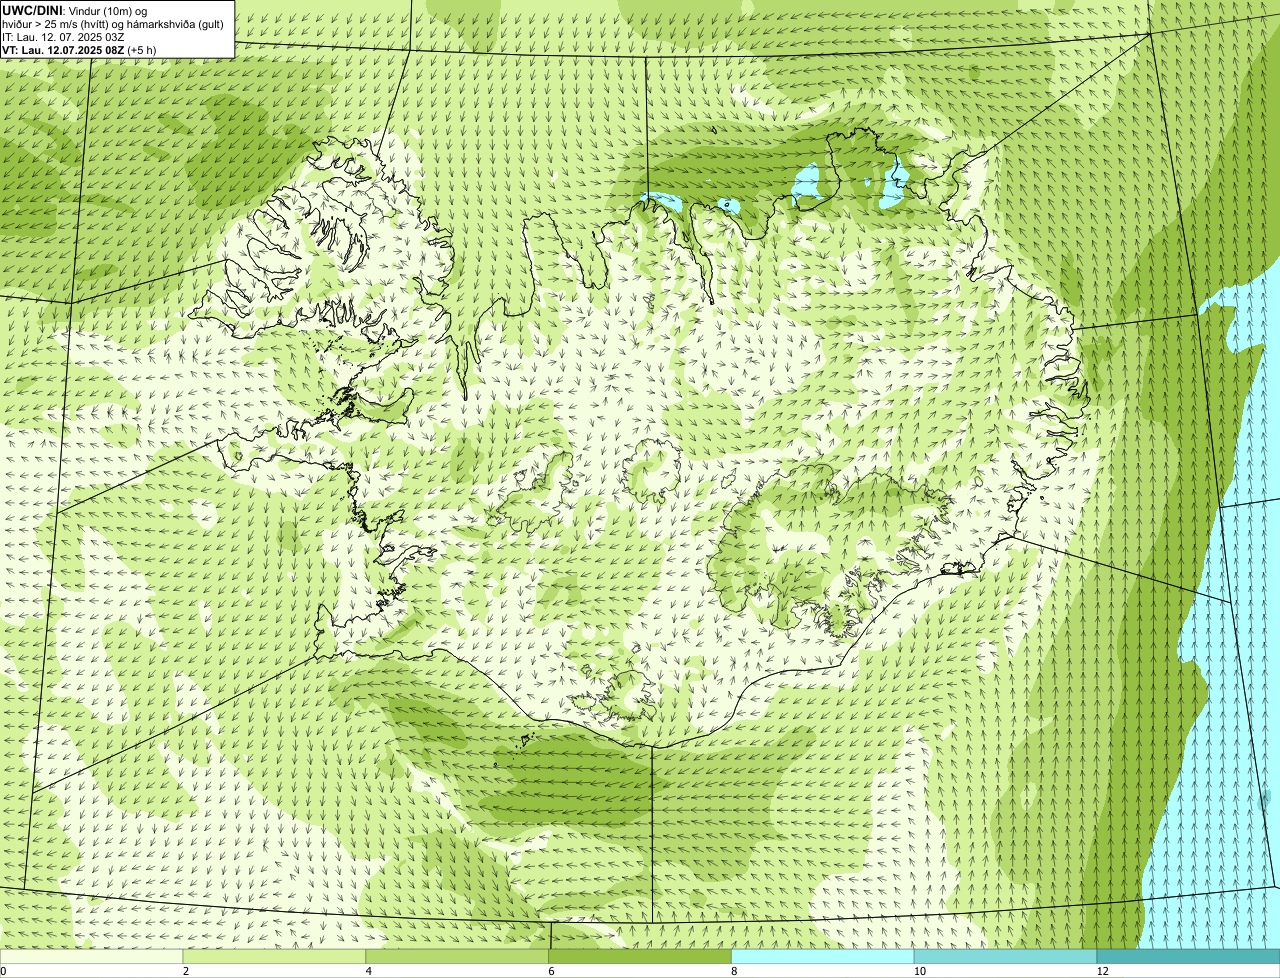The image size is (1280, 978).
Task: Click the valid time 'VT: Lau. 12.07.2025 08Z (+5 h)'
Action: click(77, 50)
